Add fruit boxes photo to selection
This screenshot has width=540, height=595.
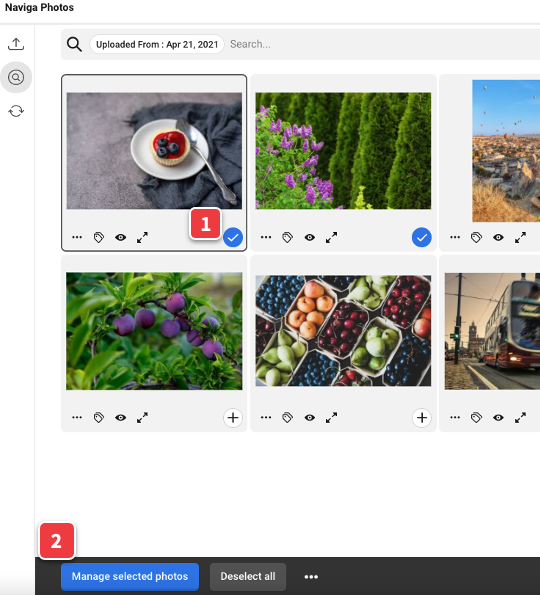[x=422, y=418]
